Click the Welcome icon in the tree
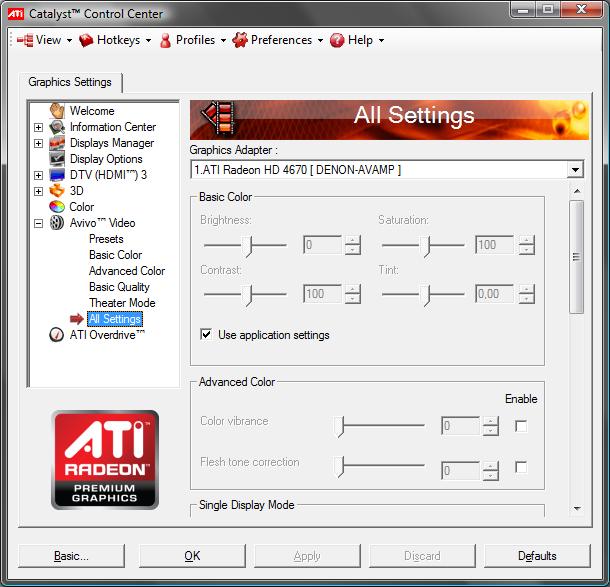The image size is (610, 587). point(58,111)
